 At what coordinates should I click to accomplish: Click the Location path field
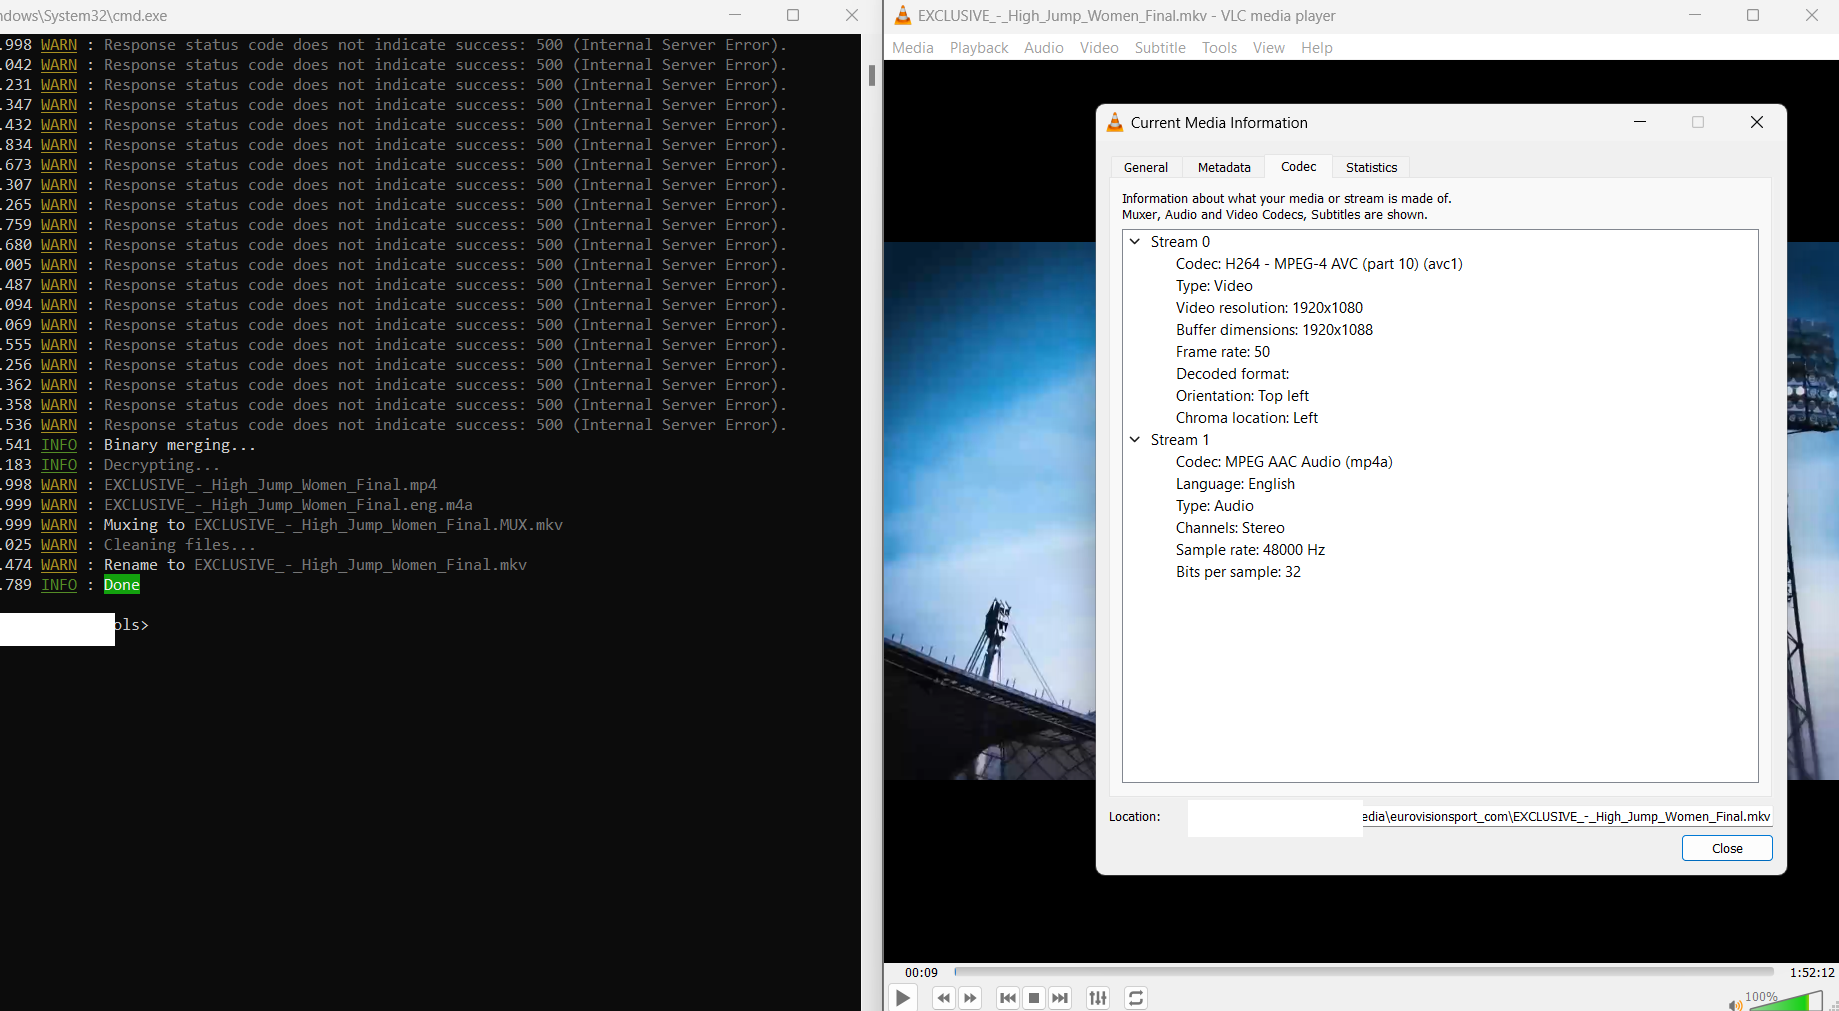1565,817
